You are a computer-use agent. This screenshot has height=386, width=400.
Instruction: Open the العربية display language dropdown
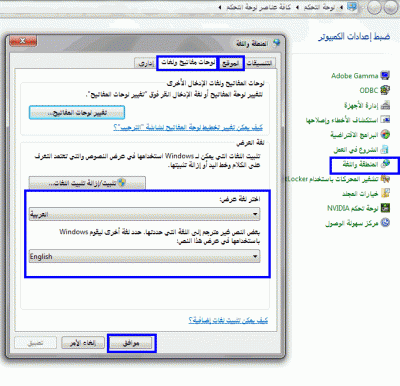click(144, 214)
